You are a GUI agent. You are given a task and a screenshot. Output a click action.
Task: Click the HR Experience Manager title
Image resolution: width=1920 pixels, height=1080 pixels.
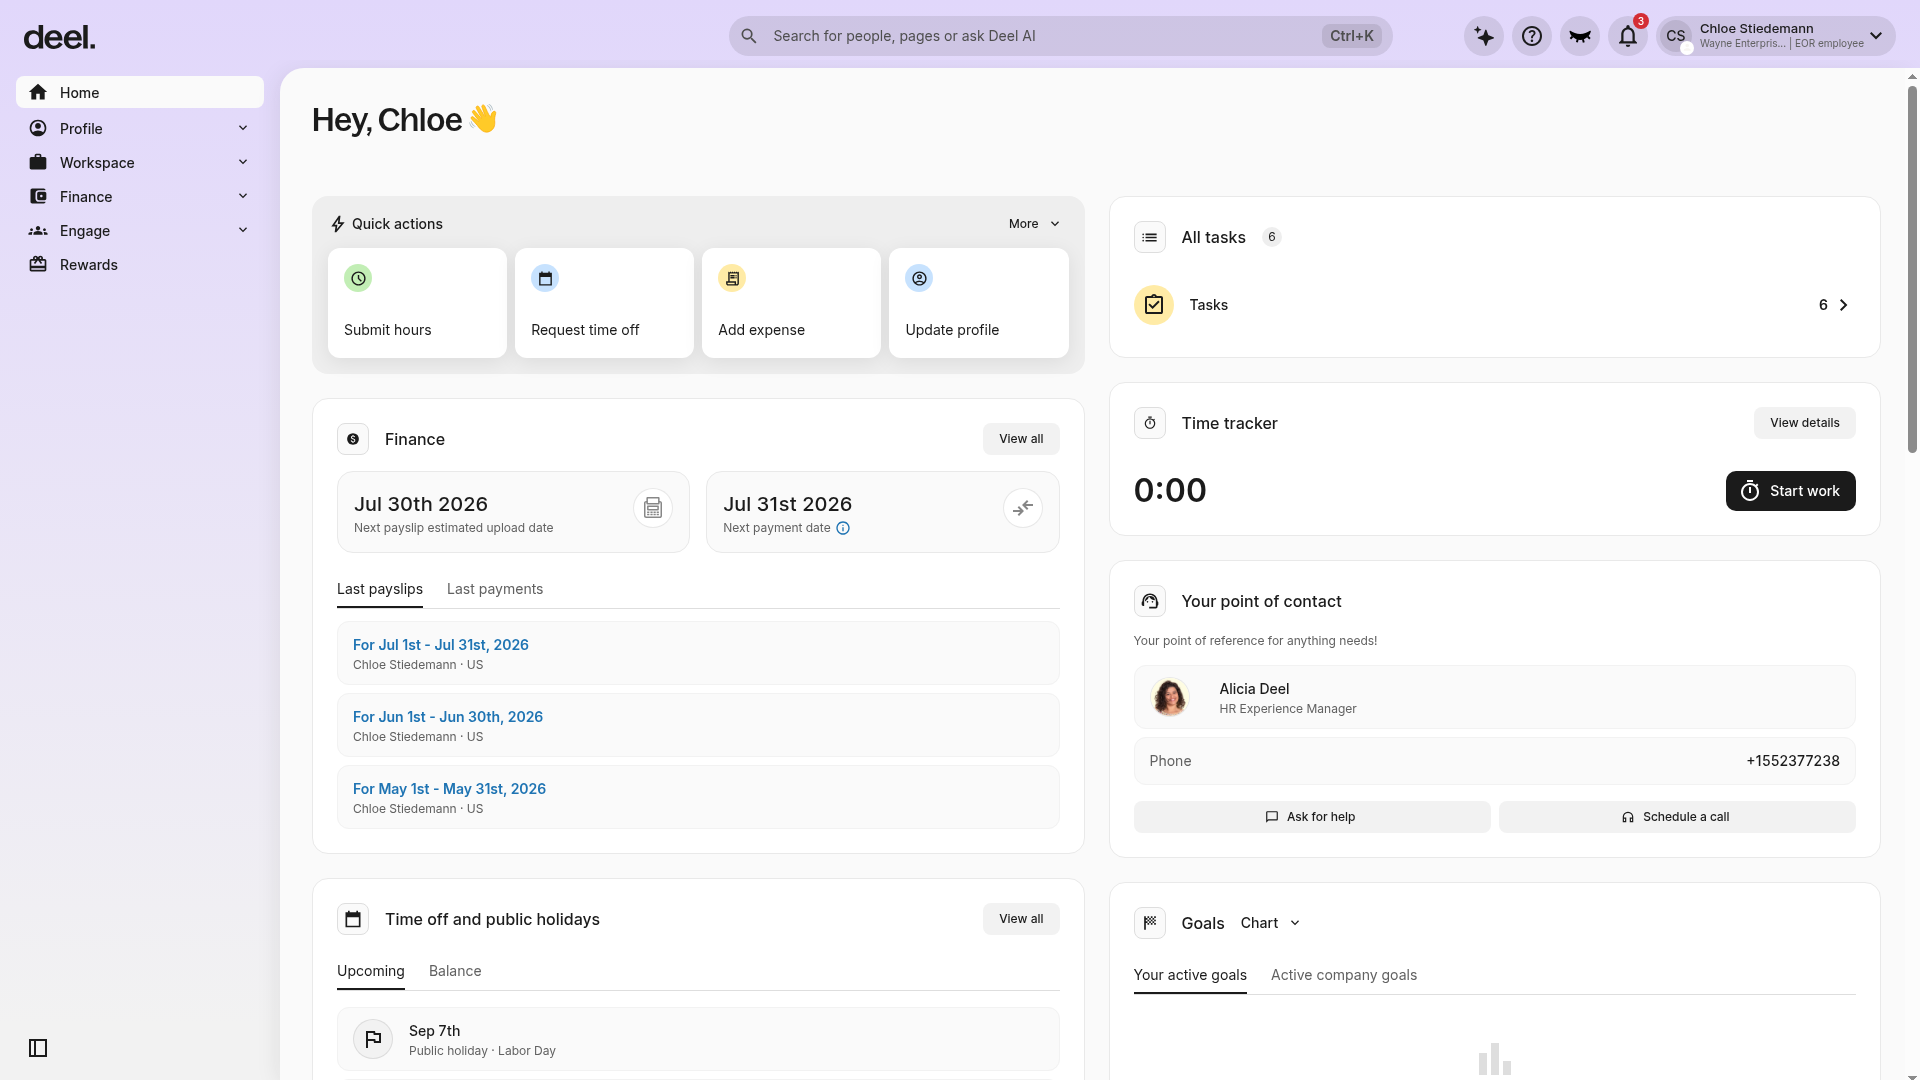[1288, 709]
